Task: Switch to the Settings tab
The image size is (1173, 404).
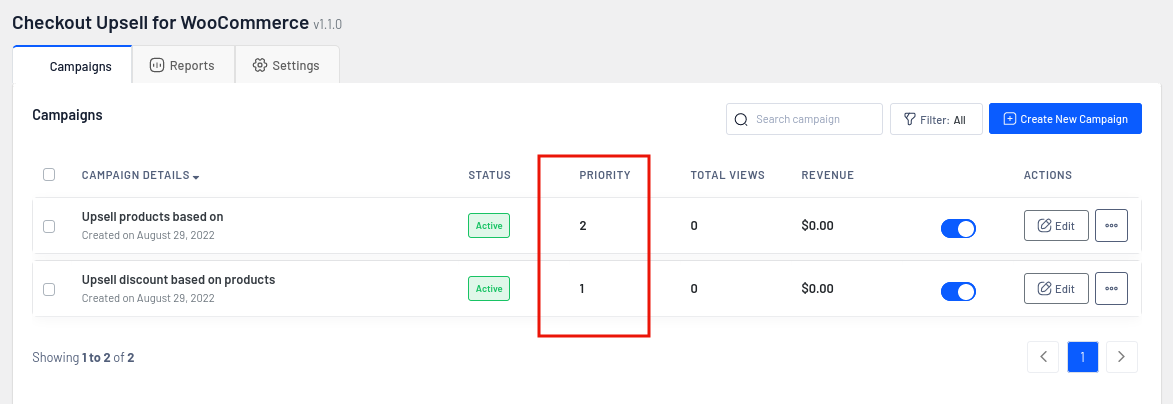Action: tap(287, 65)
